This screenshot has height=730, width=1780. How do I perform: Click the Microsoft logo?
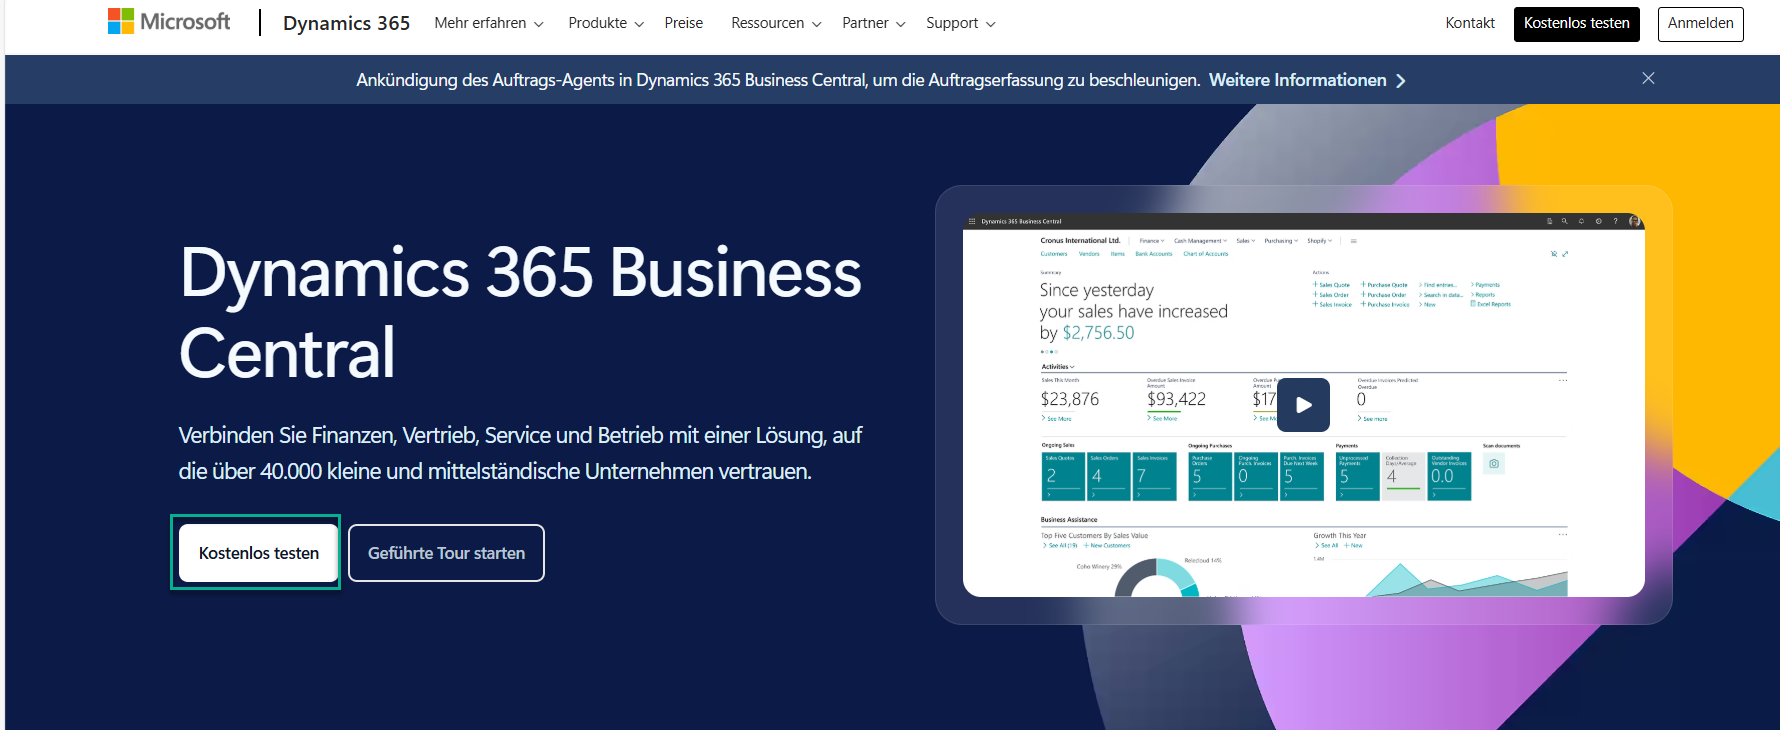tap(169, 22)
